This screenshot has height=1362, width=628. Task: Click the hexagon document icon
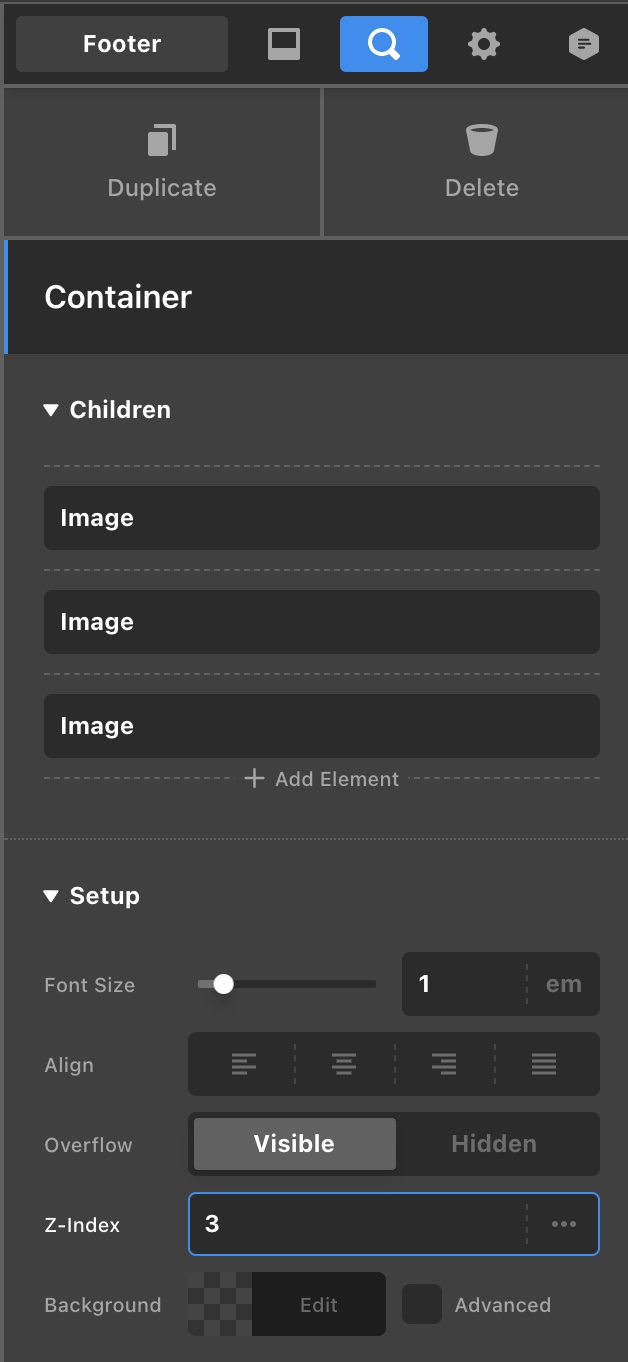coord(584,44)
